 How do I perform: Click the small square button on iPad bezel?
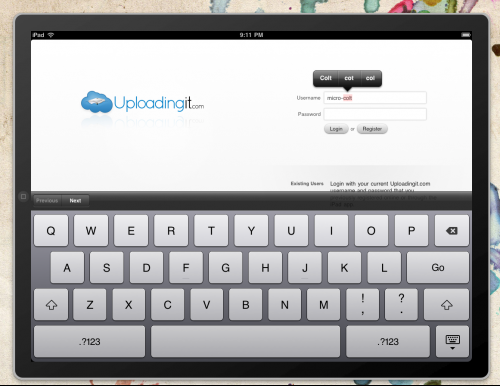click(x=23, y=197)
